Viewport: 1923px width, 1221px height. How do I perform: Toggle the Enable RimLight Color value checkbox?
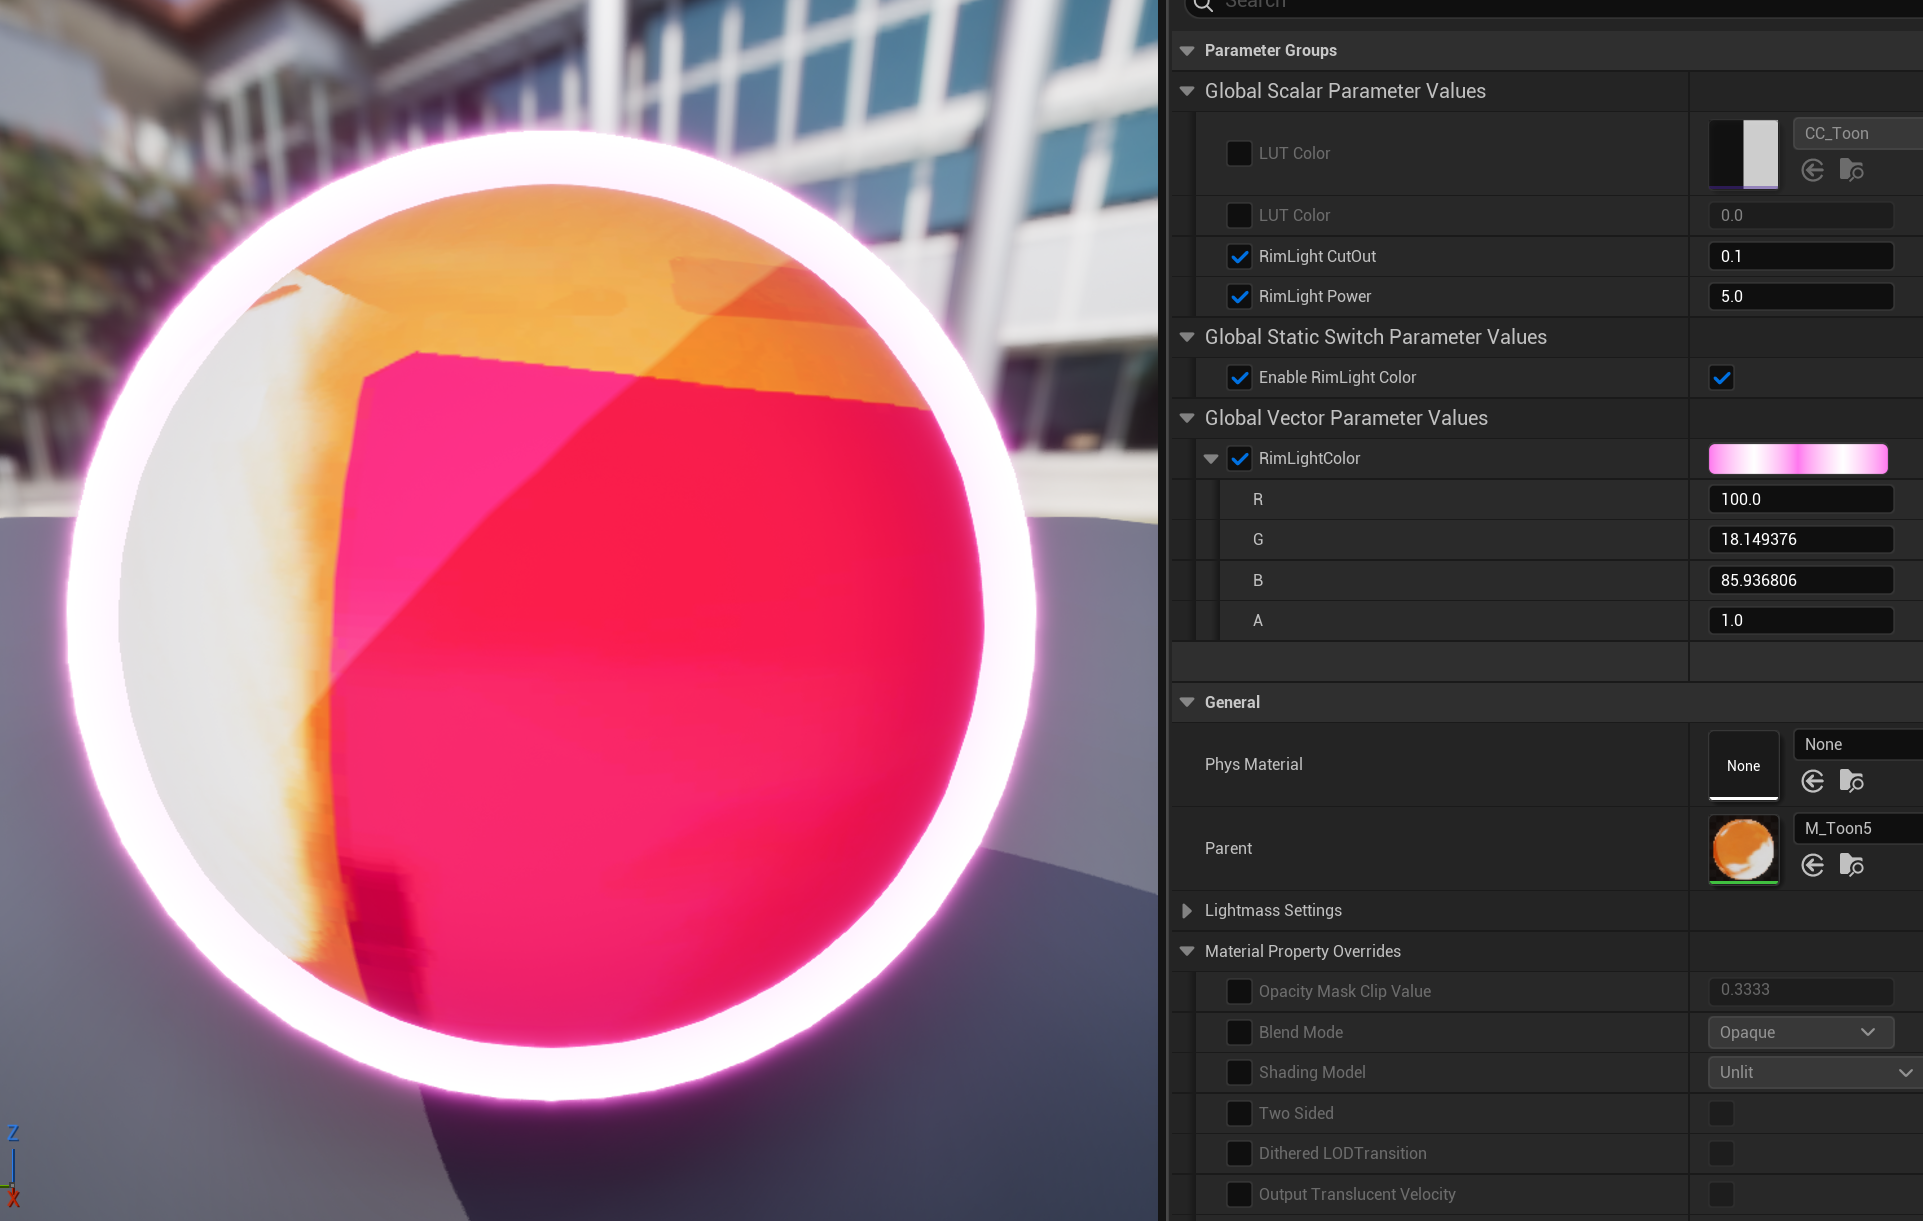click(1721, 378)
